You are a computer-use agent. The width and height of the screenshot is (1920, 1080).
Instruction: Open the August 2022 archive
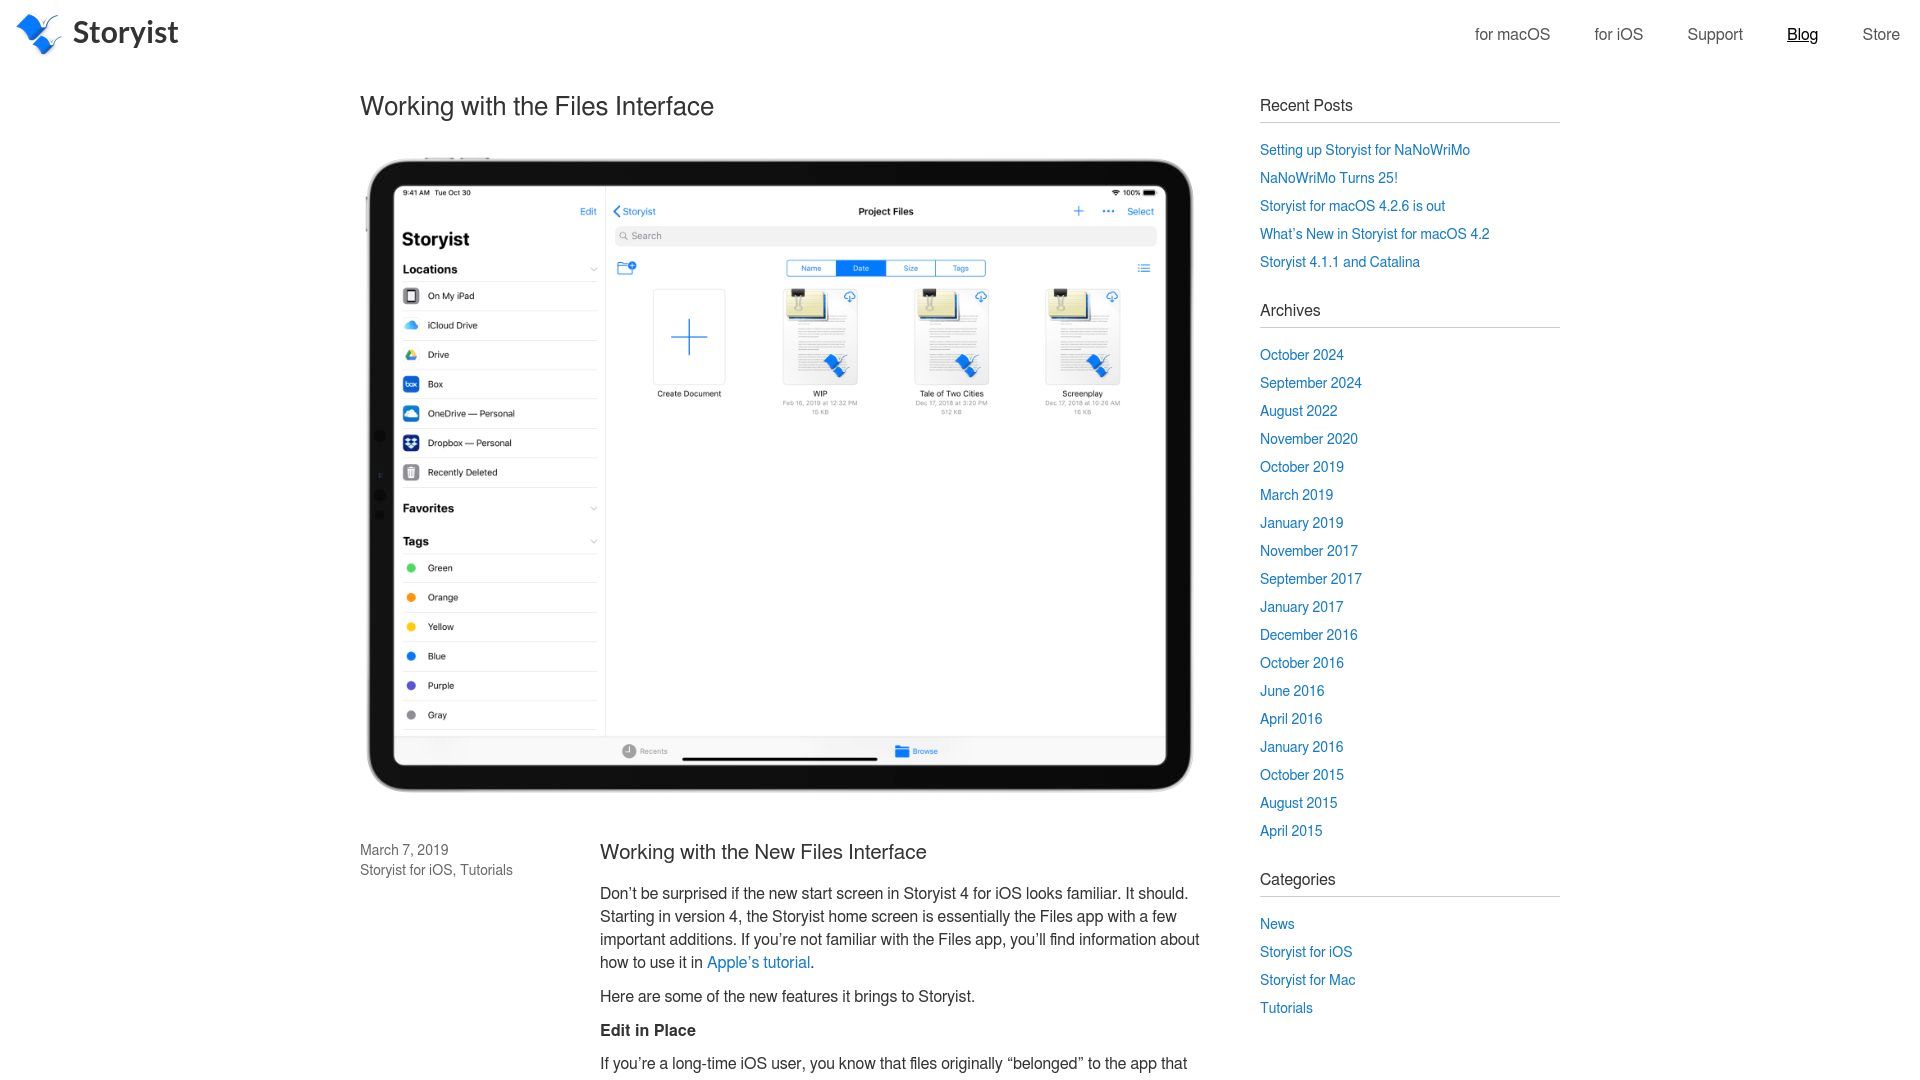click(x=1298, y=411)
